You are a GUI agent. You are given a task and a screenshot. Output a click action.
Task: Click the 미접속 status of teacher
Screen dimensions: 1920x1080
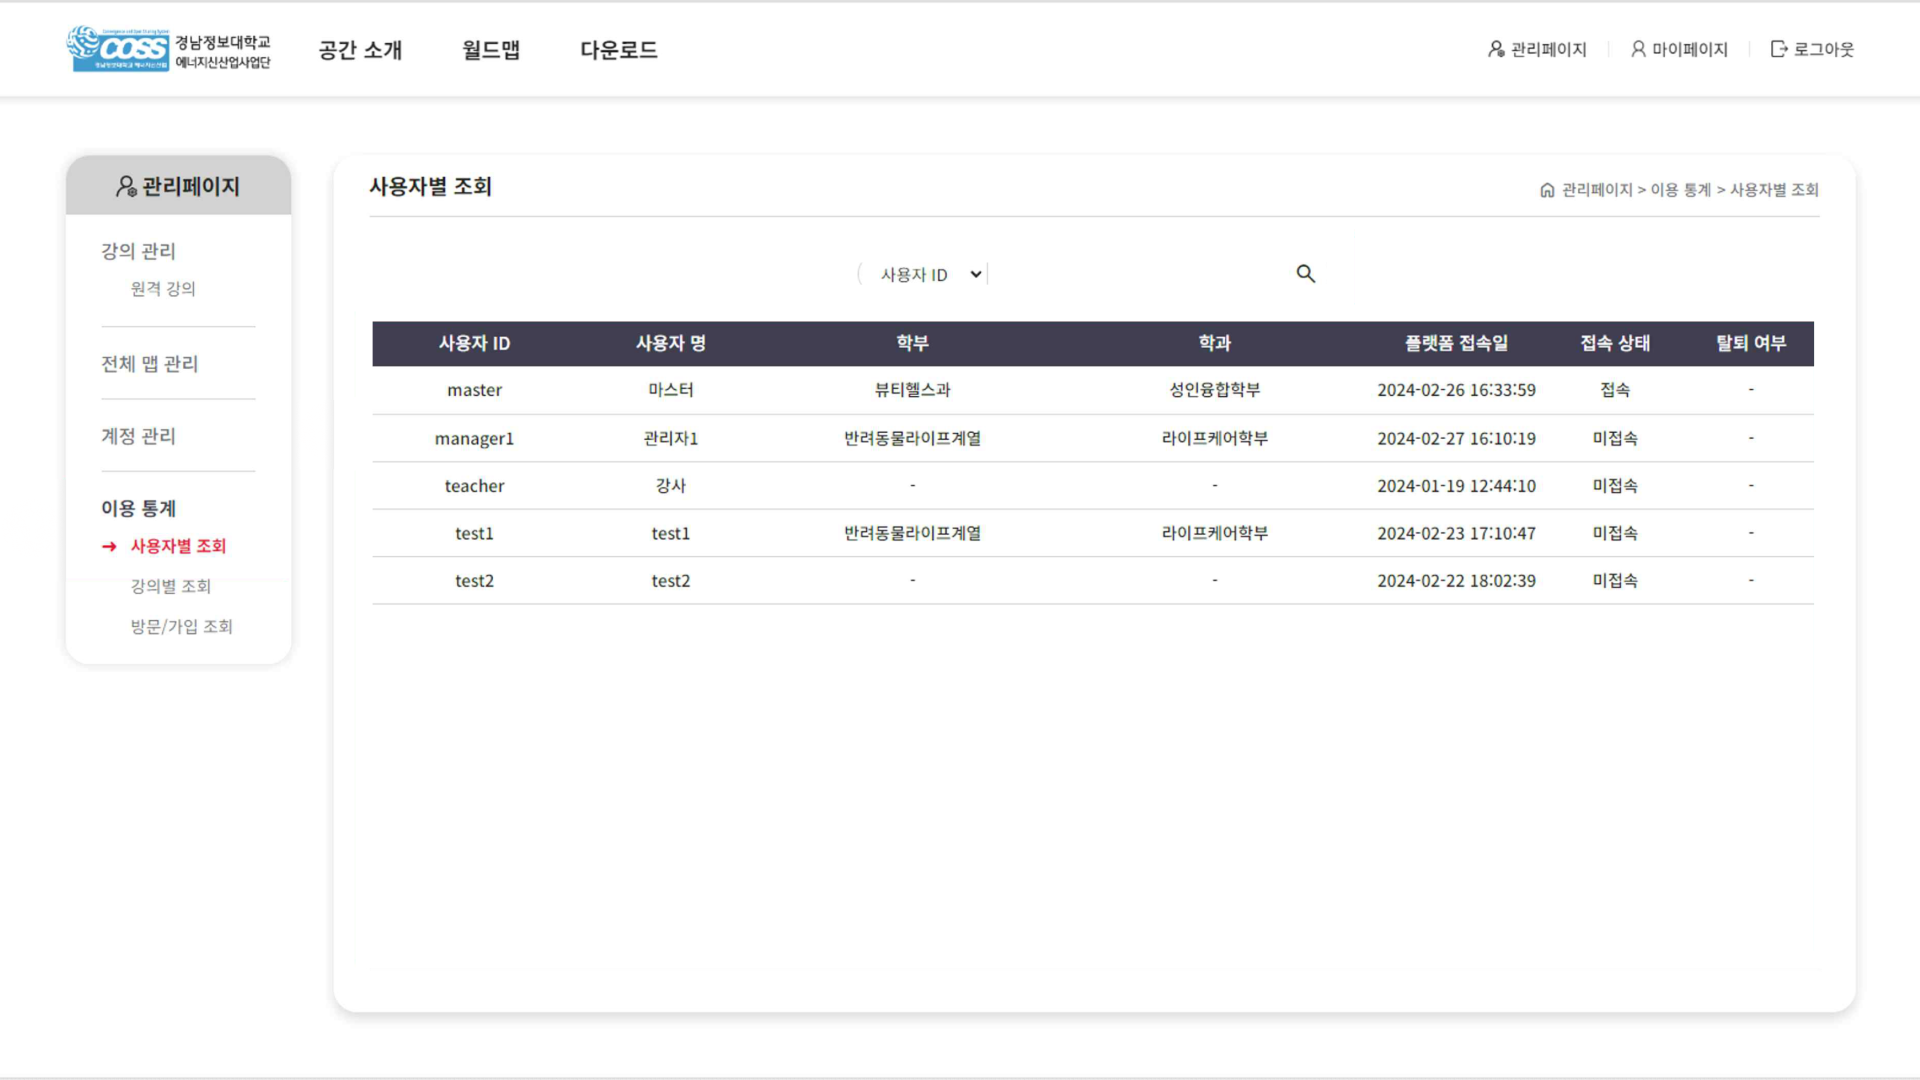[x=1614, y=486]
